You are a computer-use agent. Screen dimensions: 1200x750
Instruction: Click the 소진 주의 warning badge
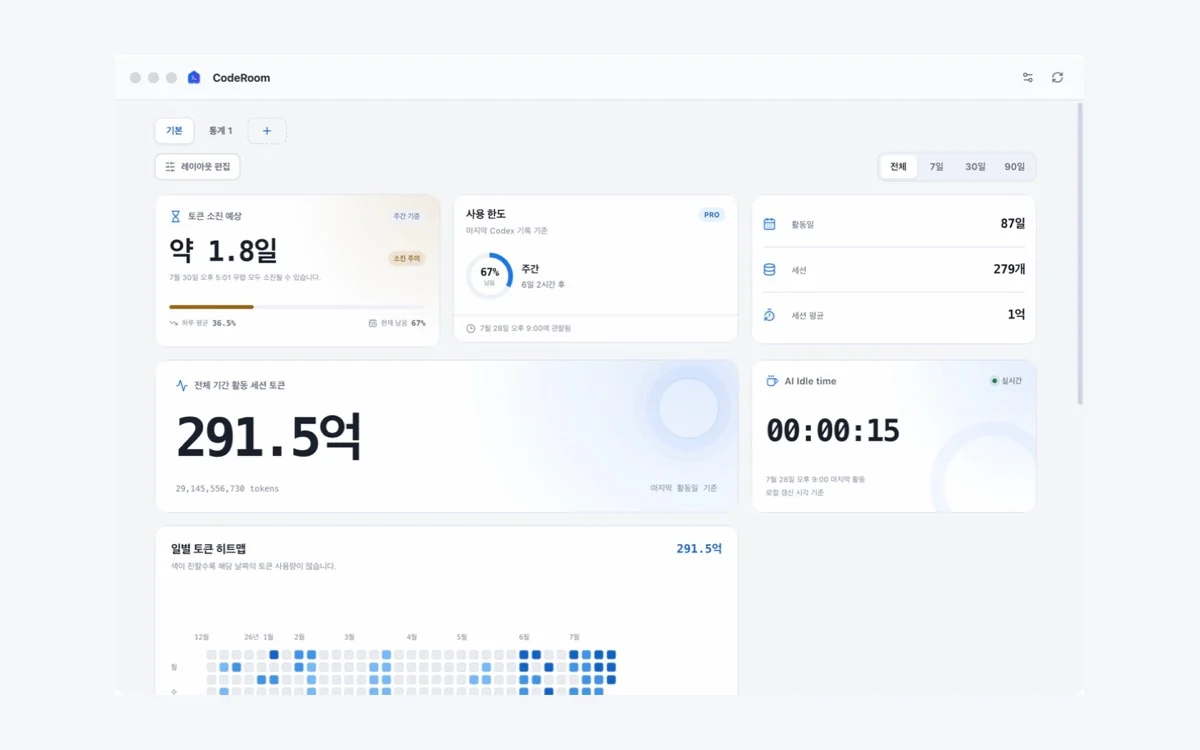(x=407, y=258)
